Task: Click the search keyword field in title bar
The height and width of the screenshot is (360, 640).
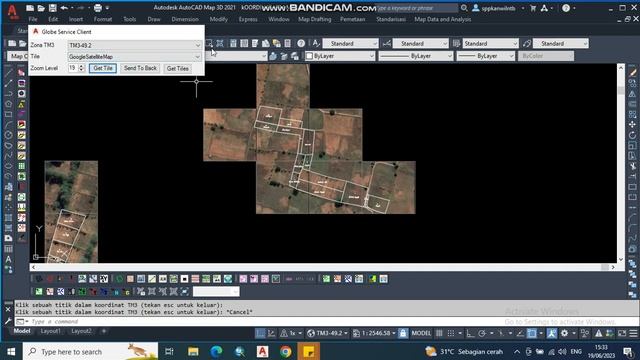Action: 416,8
